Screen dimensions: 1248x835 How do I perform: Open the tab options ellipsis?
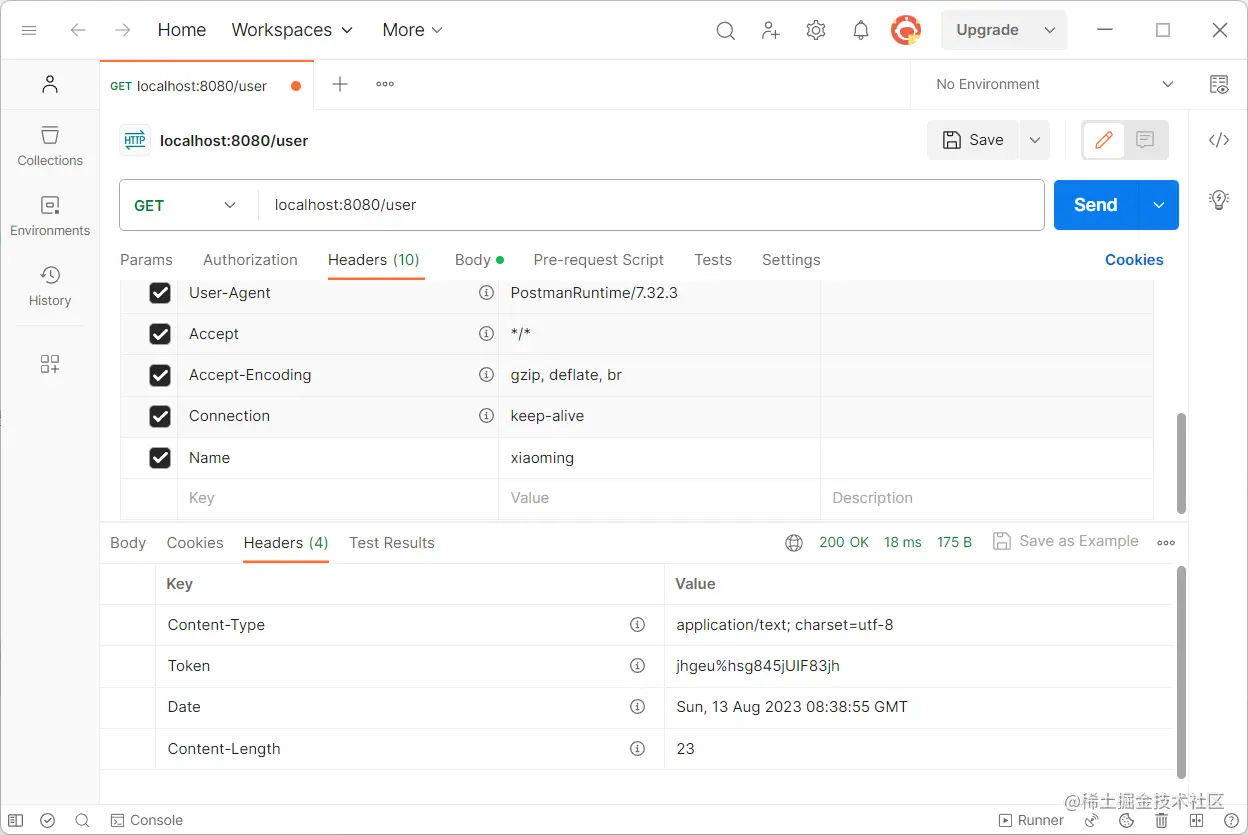point(385,84)
